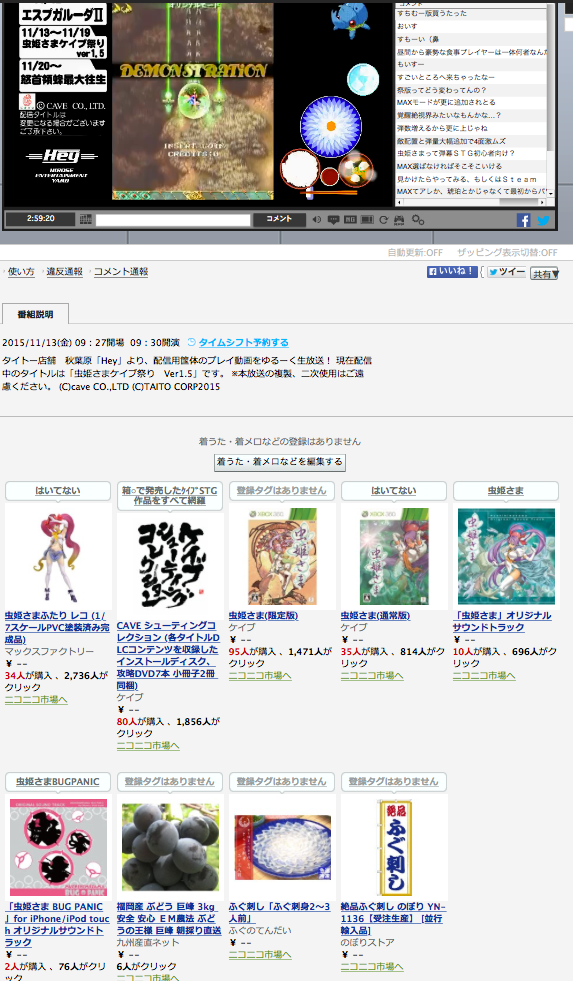
Task: Open 虫姫さま(限定版) product link
Action: 263,616
